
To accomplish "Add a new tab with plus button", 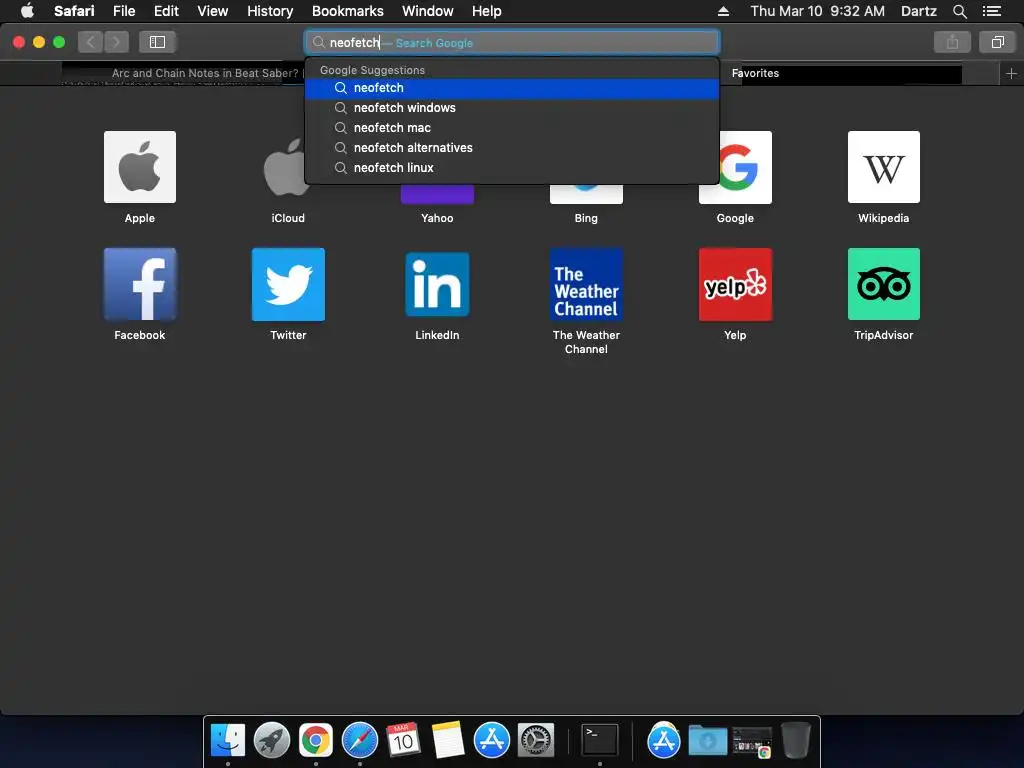I will click(x=1011, y=74).
